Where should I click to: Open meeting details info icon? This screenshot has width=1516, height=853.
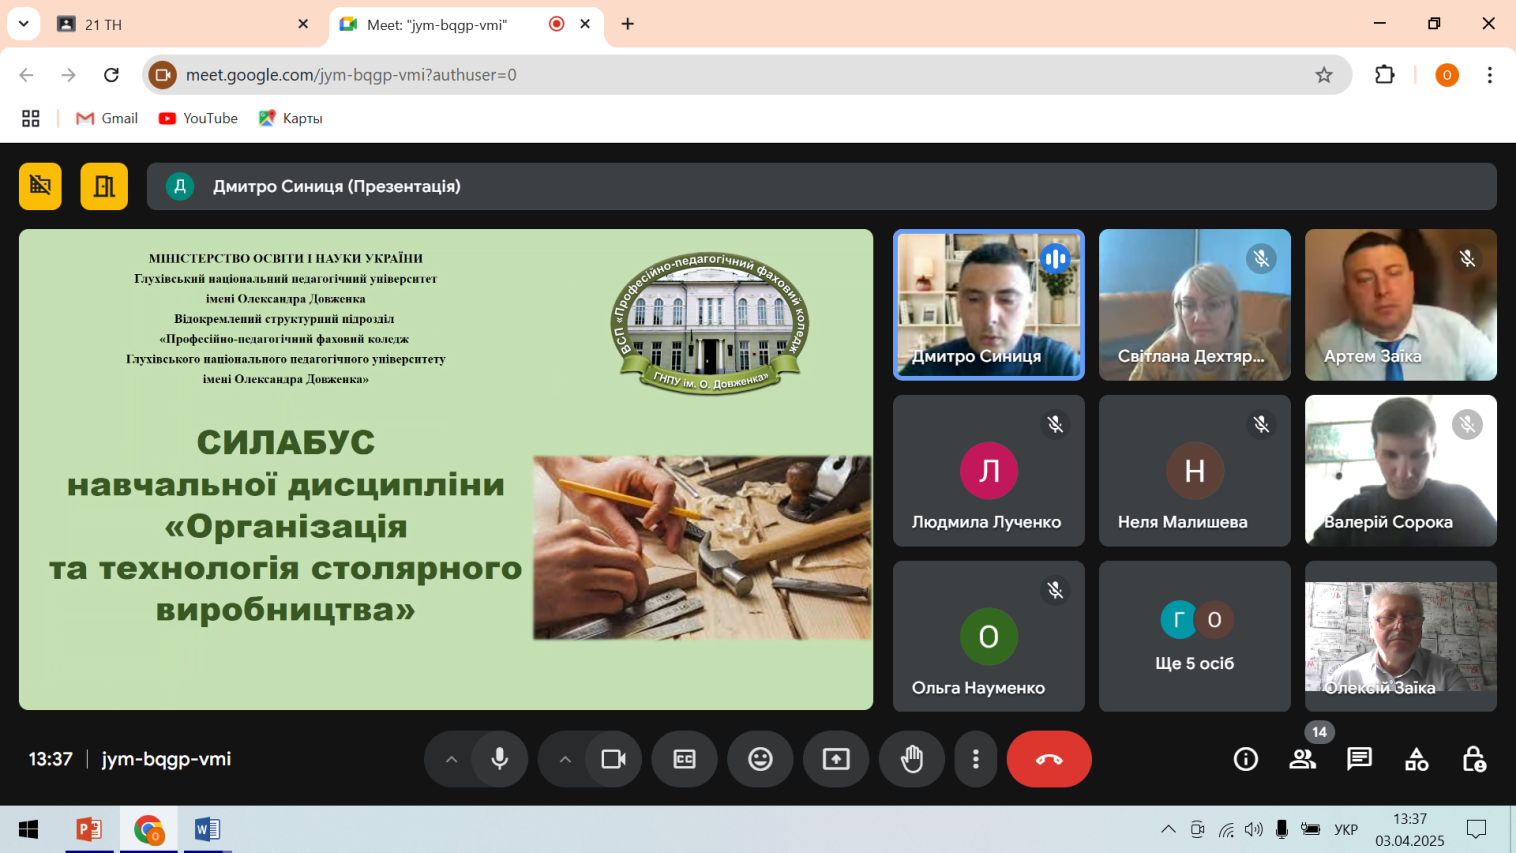pyautogui.click(x=1245, y=760)
